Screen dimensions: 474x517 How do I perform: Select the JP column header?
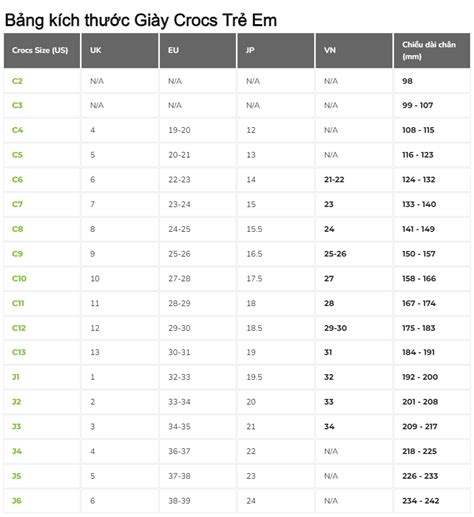pyautogui.click(x=250, y=50)
